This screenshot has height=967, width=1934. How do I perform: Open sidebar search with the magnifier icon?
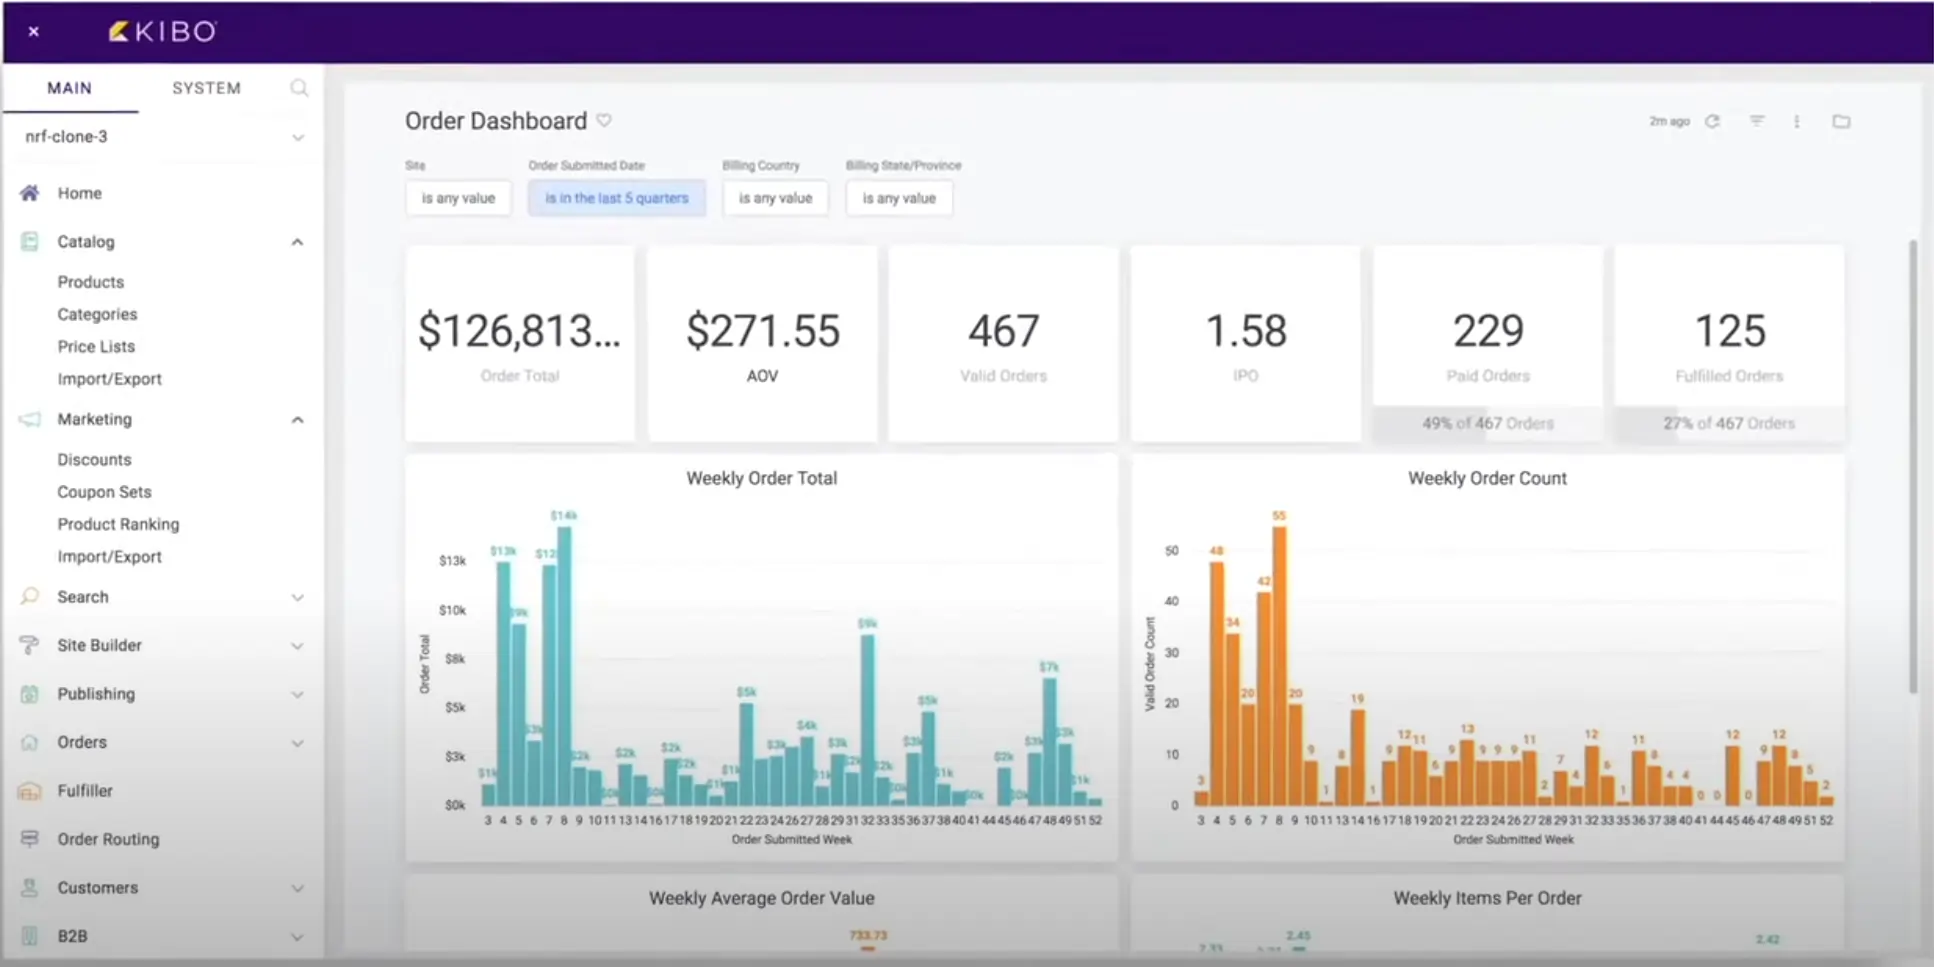click(x=299, y=88)
